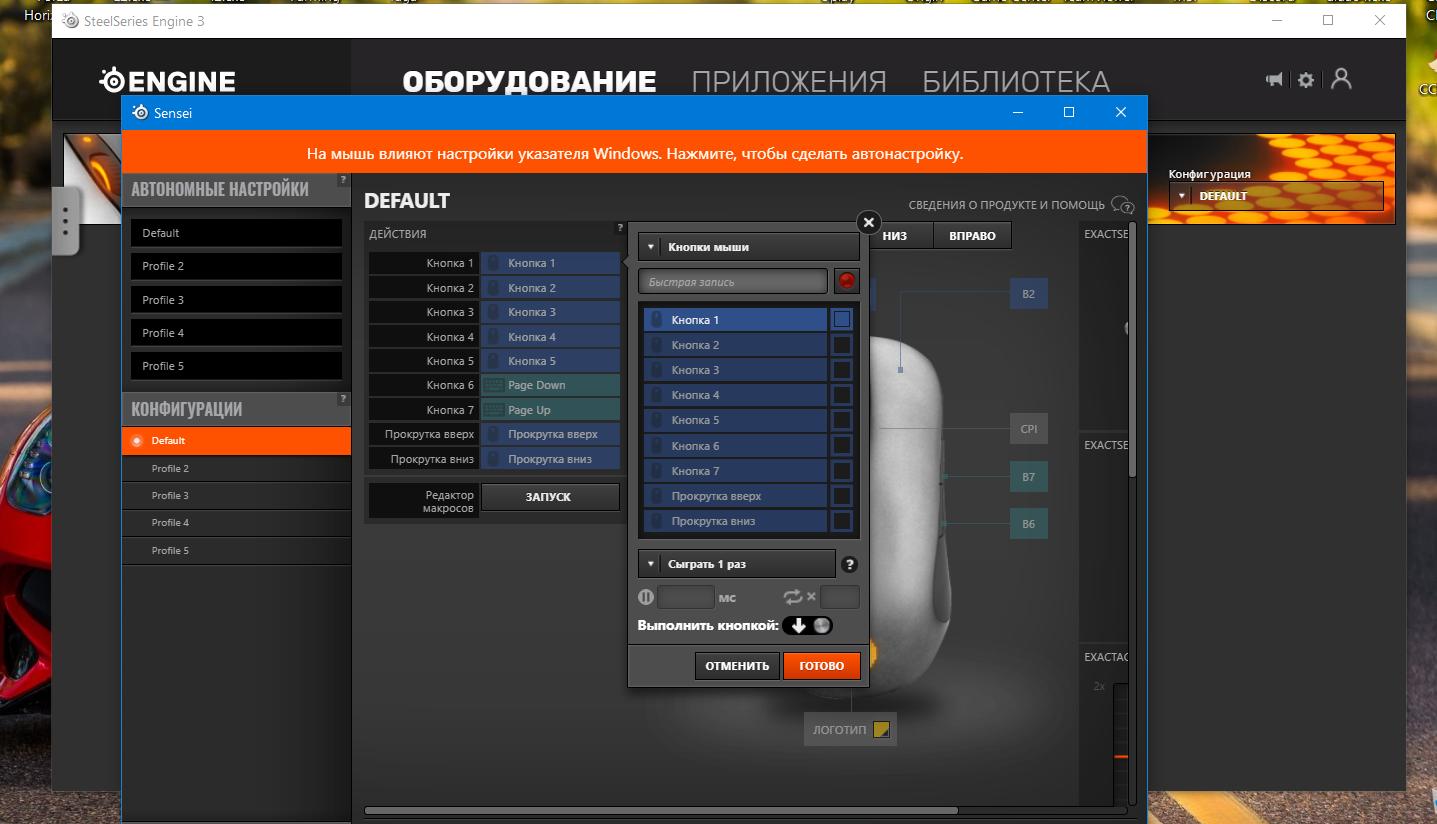Open product info and help chat icon
The width and height of the screenshot is (1437, 824).
point(1122,205)
